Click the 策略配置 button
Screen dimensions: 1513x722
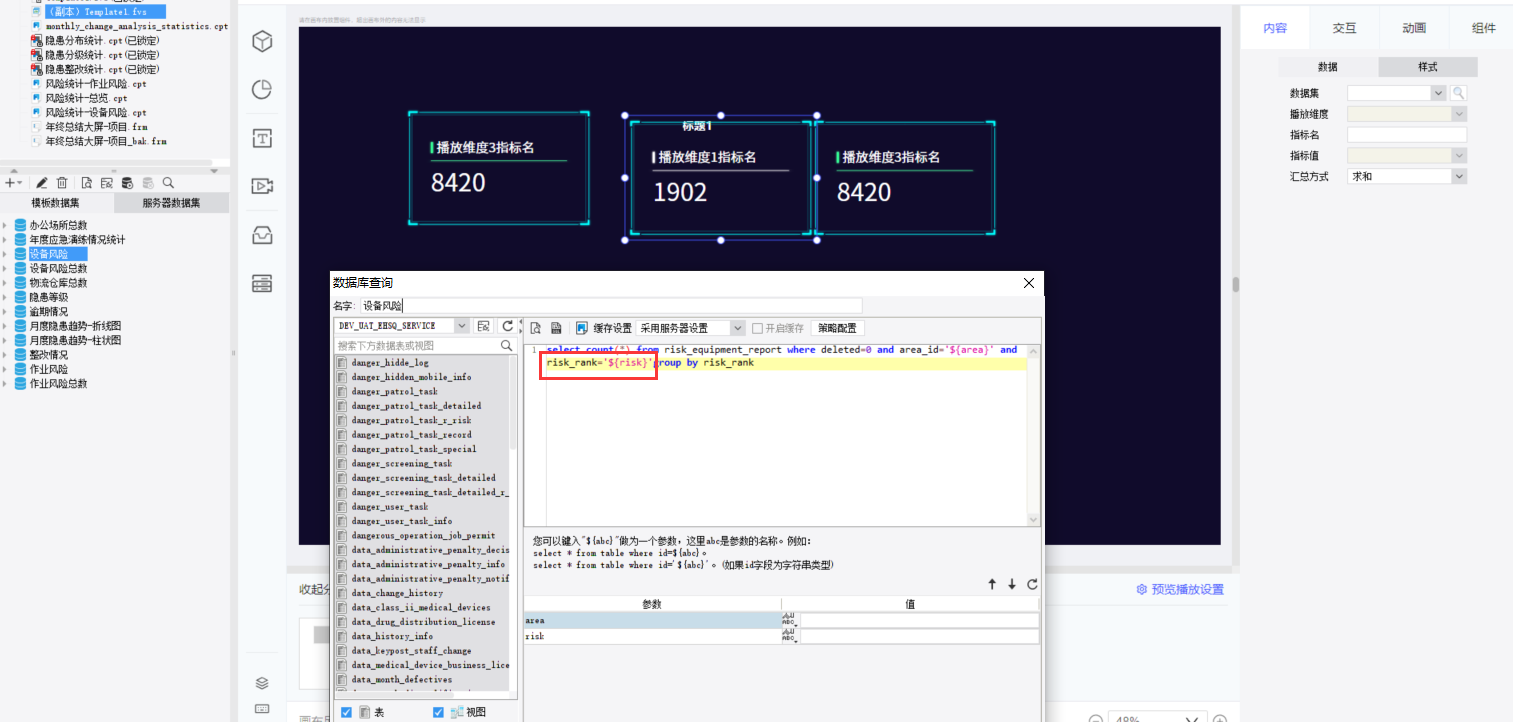click(837, 328)
